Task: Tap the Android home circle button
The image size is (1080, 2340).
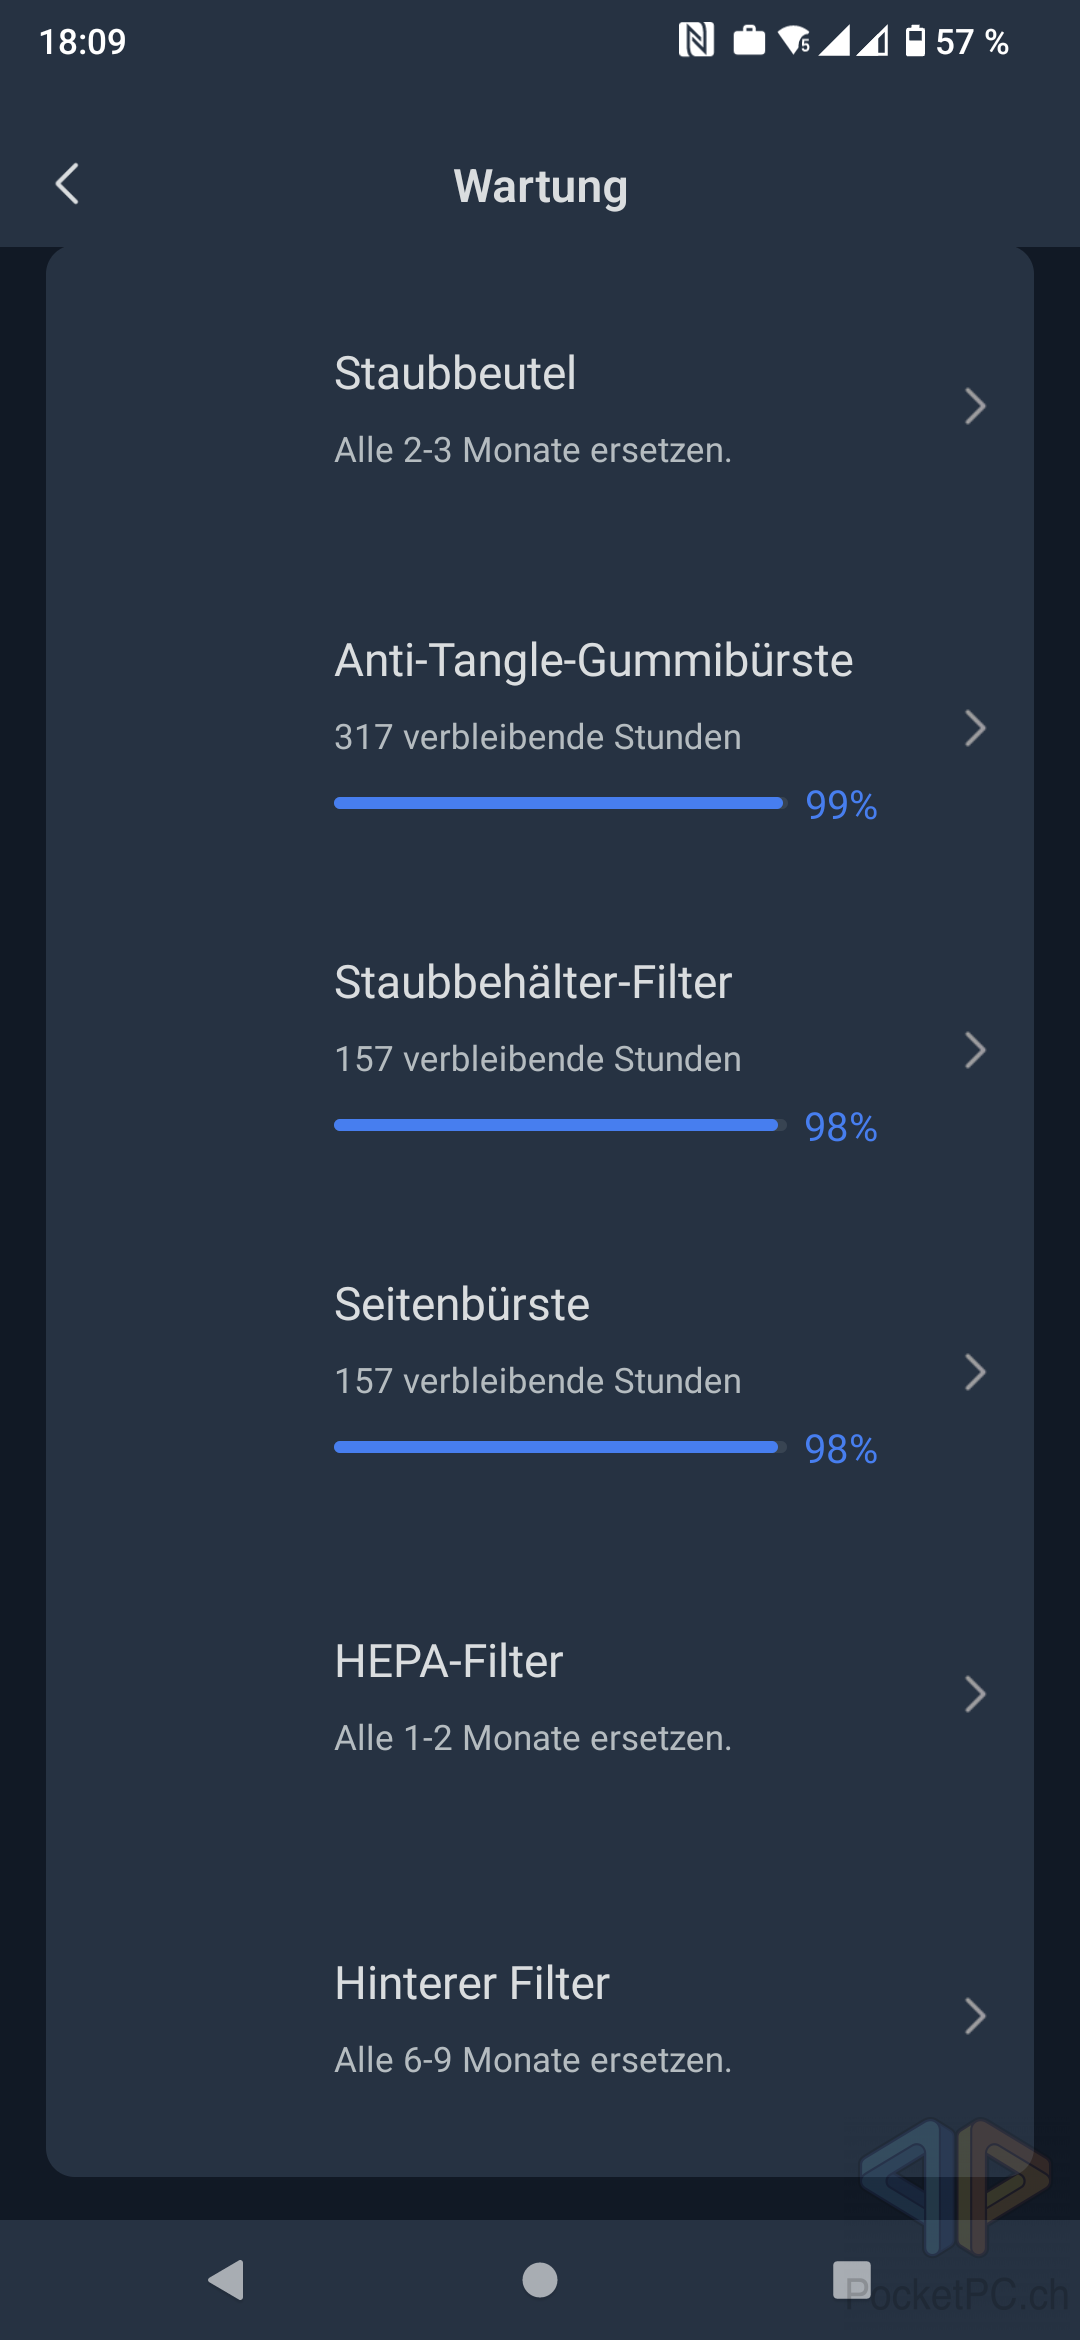Action: tap(540, 2280)
